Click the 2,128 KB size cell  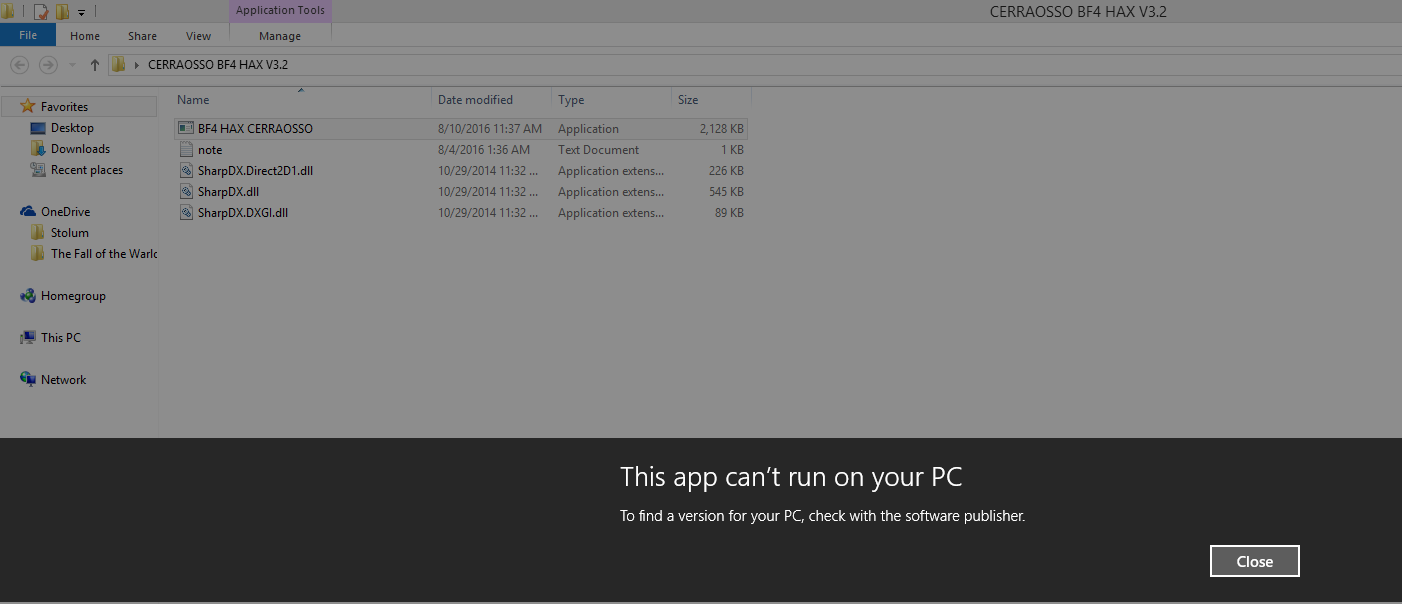(x=722, y=129)
